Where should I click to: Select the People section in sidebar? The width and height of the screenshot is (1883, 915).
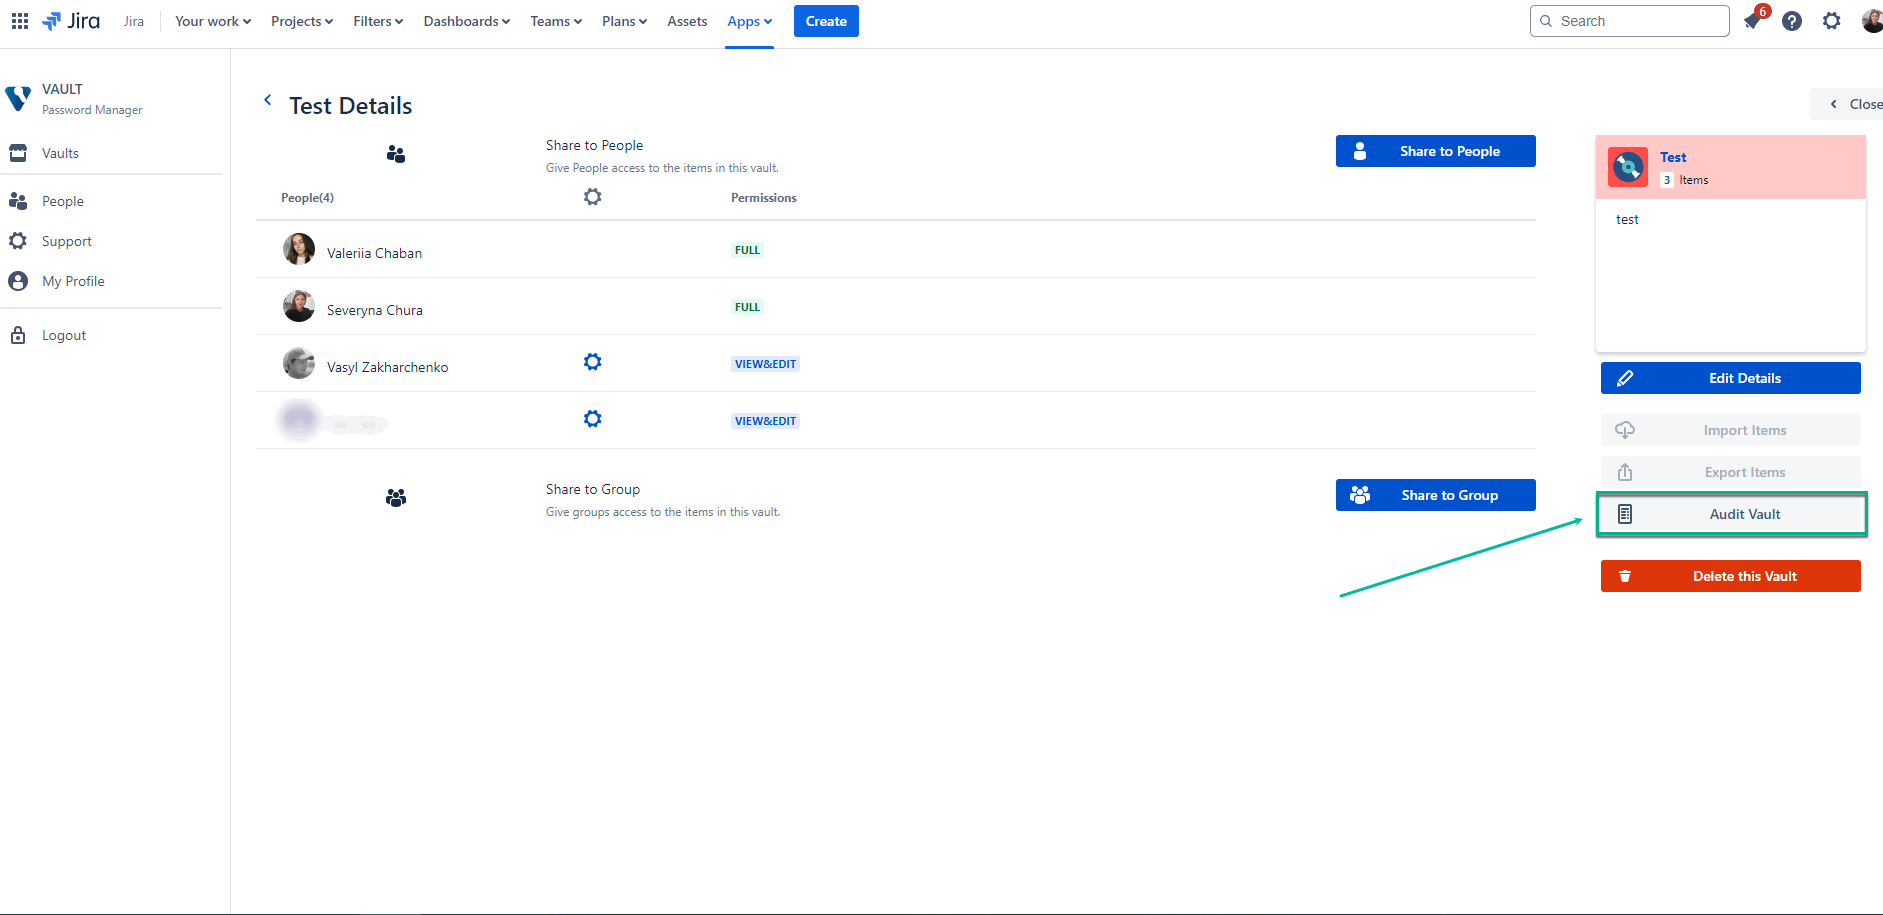pyautogui.click(x=61, y=200)
